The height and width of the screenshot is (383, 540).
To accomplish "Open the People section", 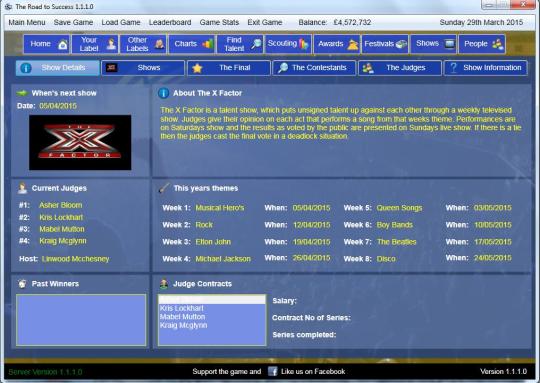I will (482, 44).
